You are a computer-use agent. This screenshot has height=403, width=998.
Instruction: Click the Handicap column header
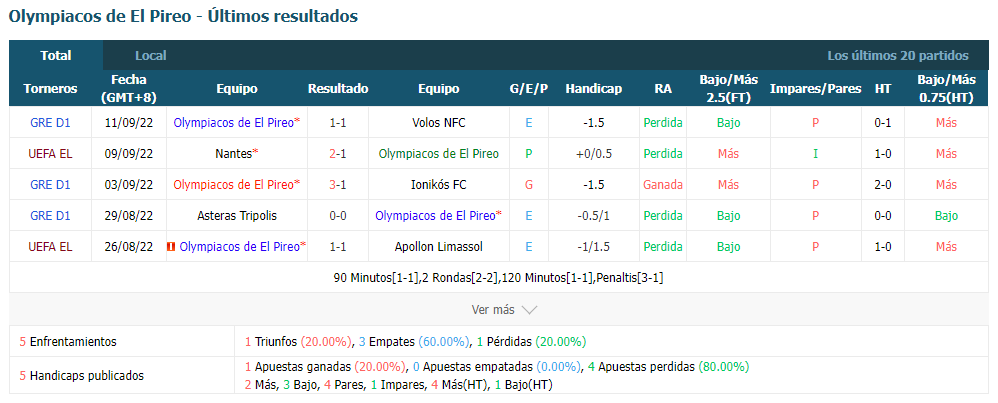point(593,88)
